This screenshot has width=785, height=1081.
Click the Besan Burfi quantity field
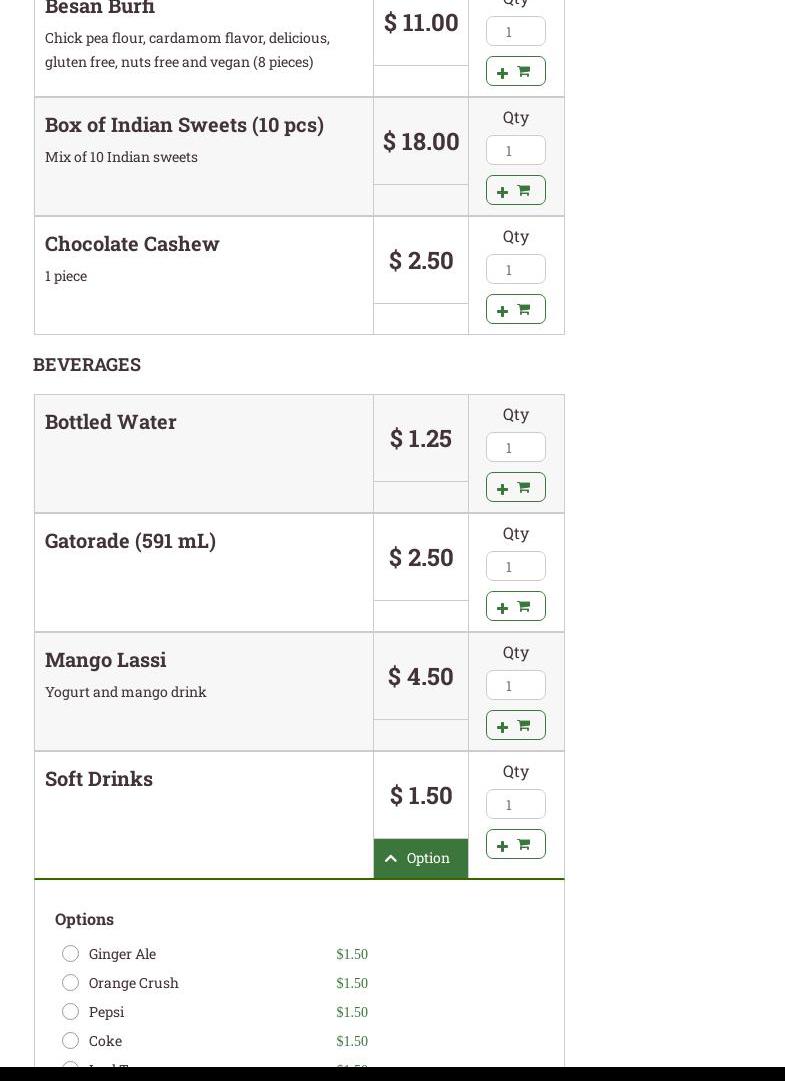515,32
